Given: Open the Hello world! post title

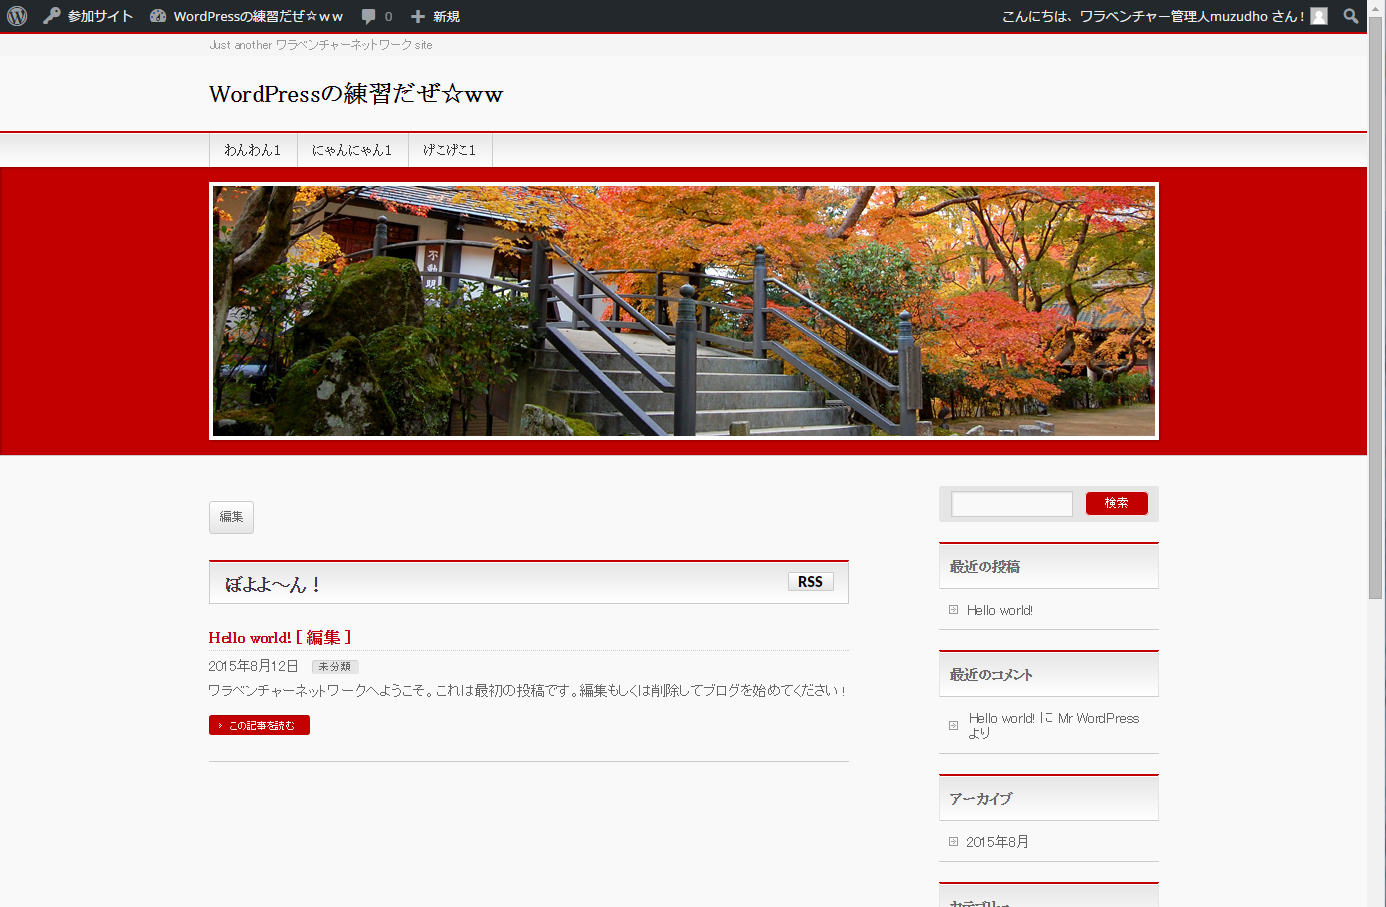Looking at the screenshot, I should [250, 638].
